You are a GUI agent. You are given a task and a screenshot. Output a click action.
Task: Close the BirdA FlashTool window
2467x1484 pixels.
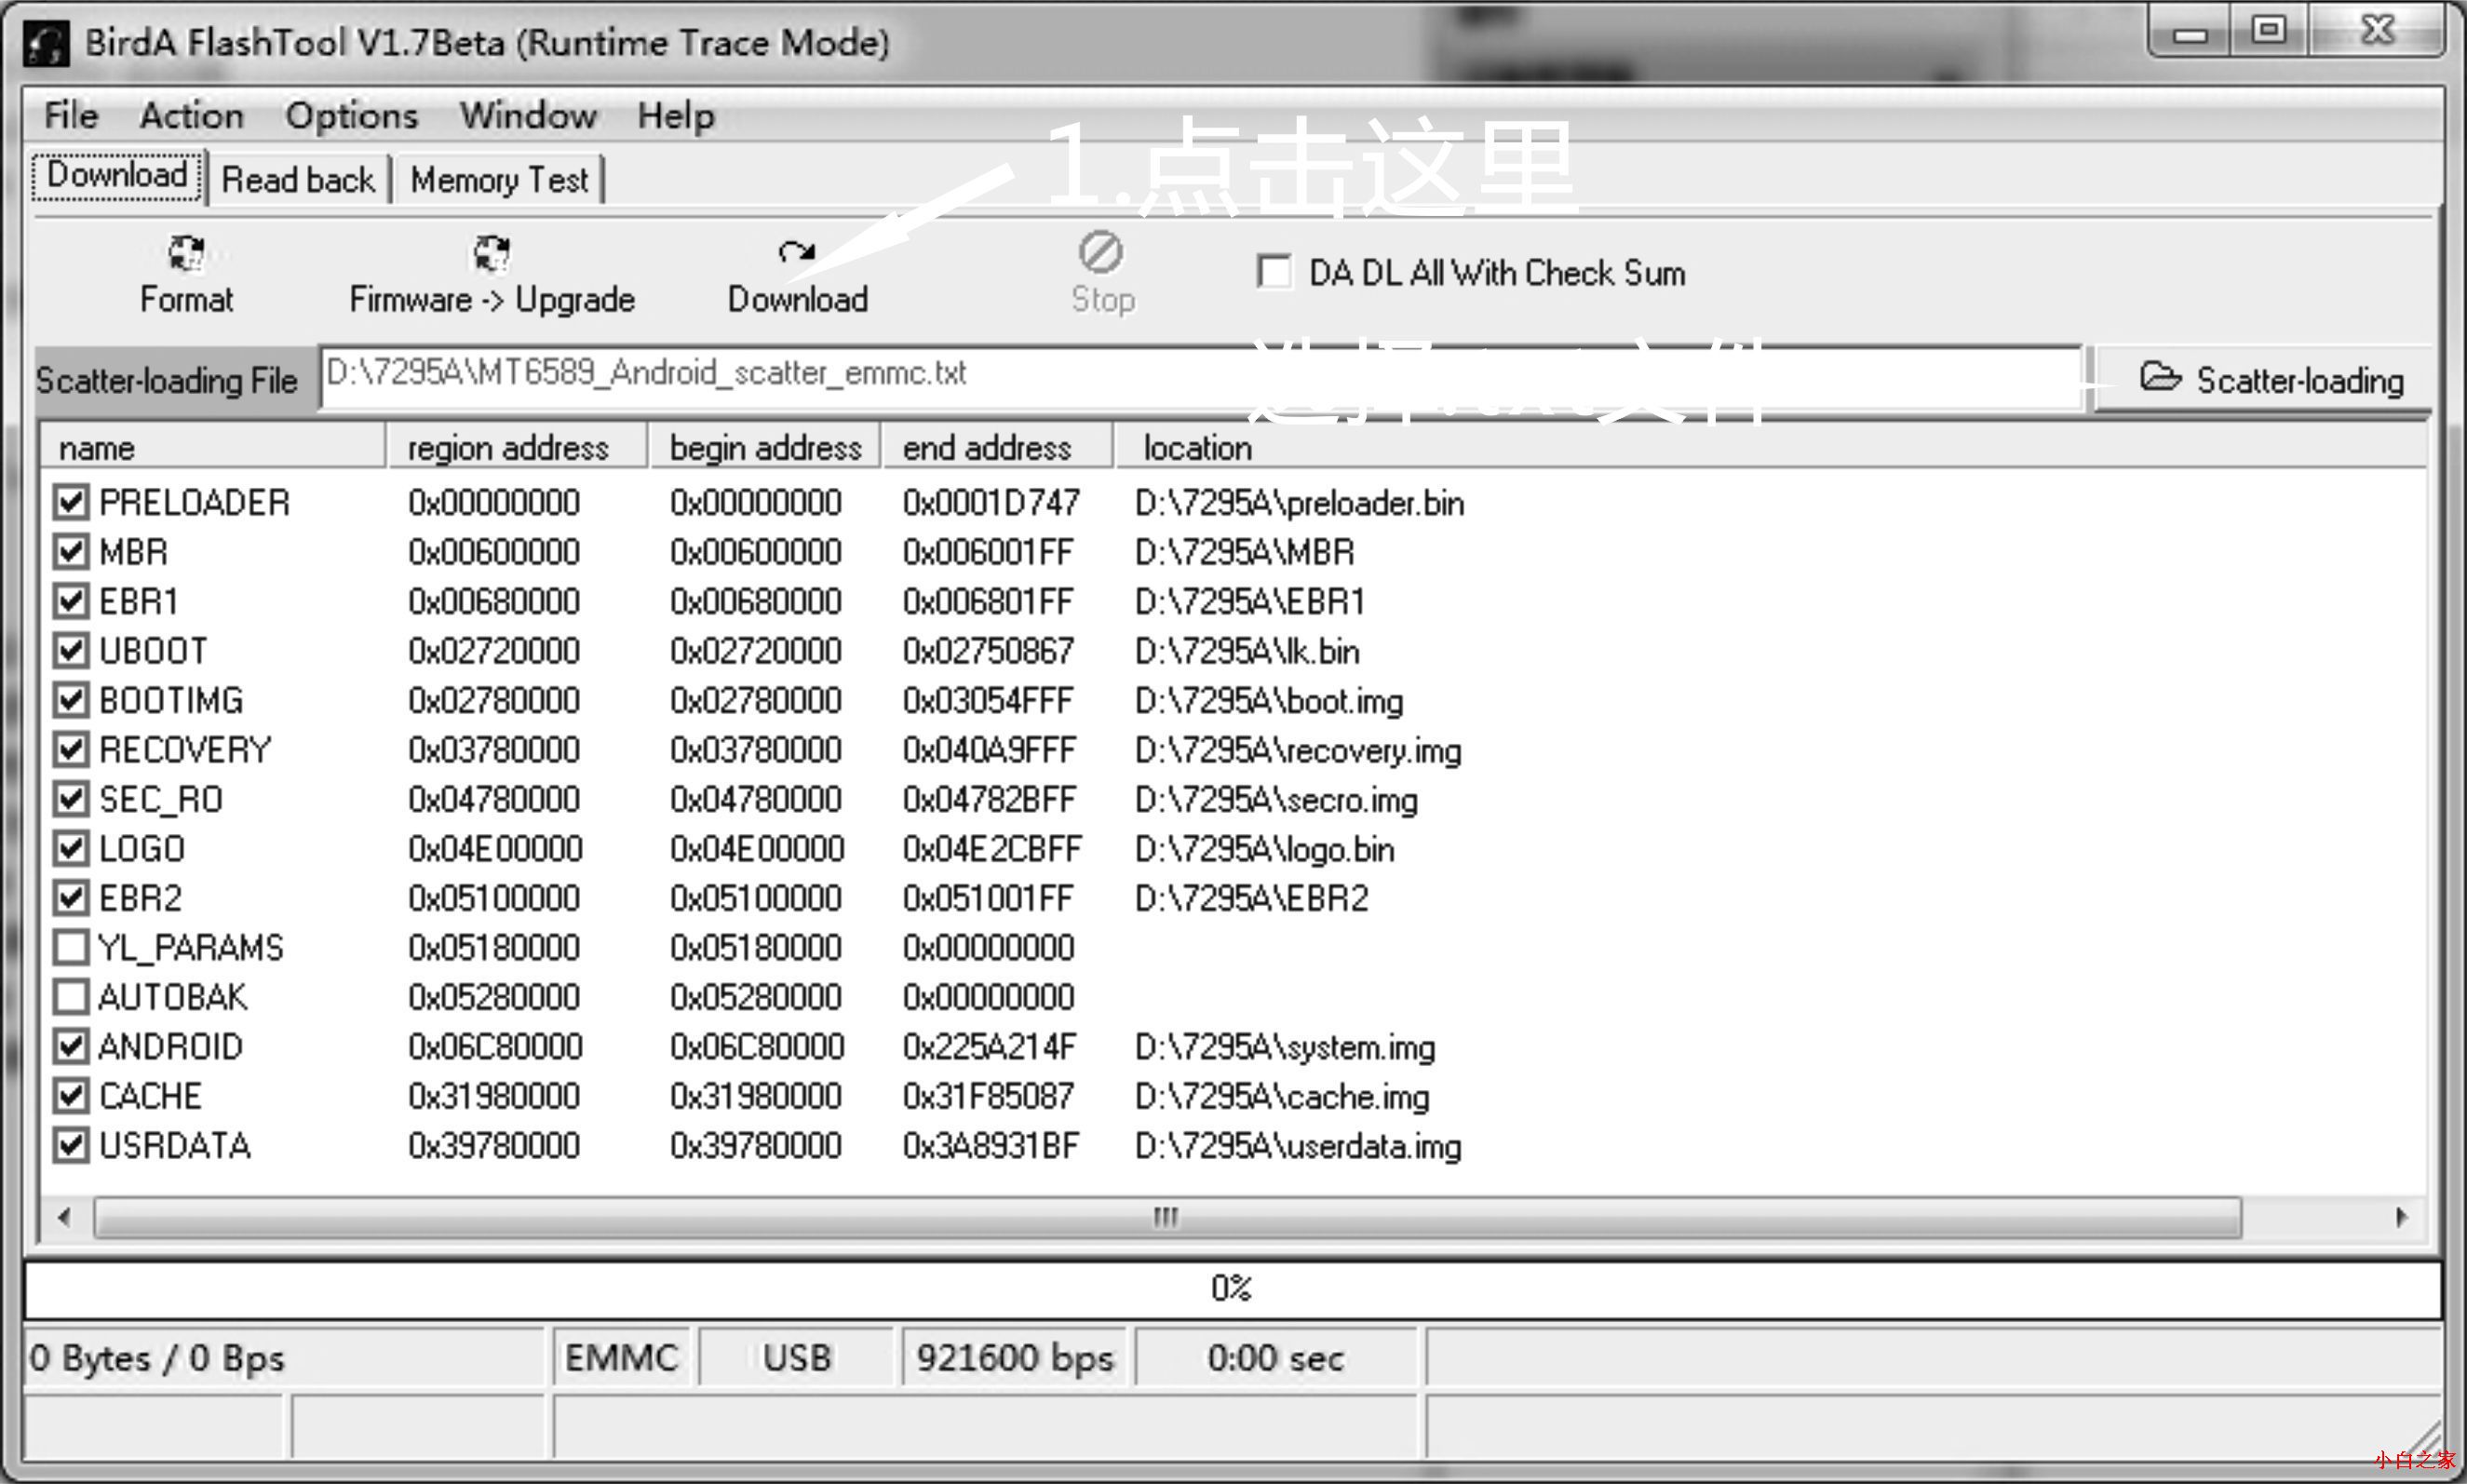coord(2377,32)
